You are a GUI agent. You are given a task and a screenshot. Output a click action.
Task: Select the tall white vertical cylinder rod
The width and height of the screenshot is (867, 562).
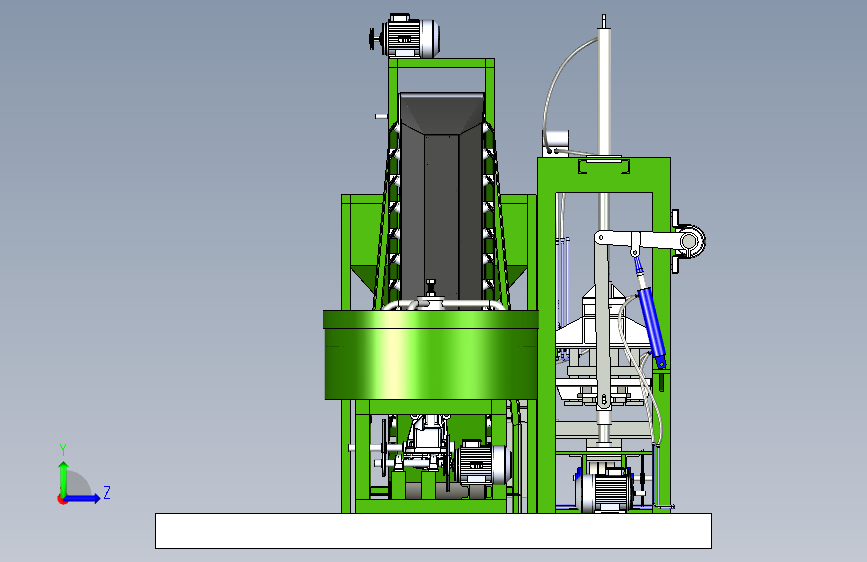tap(604, 94)
